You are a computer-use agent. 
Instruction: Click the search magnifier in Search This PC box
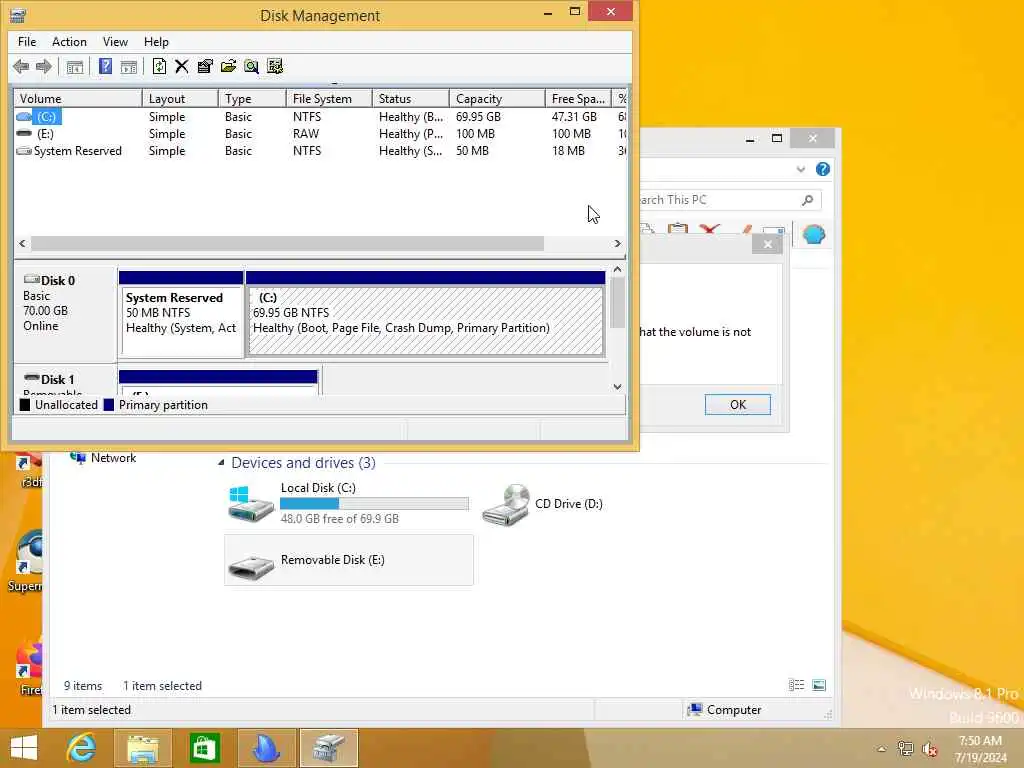pyautogui.click(x=808, y=200)
